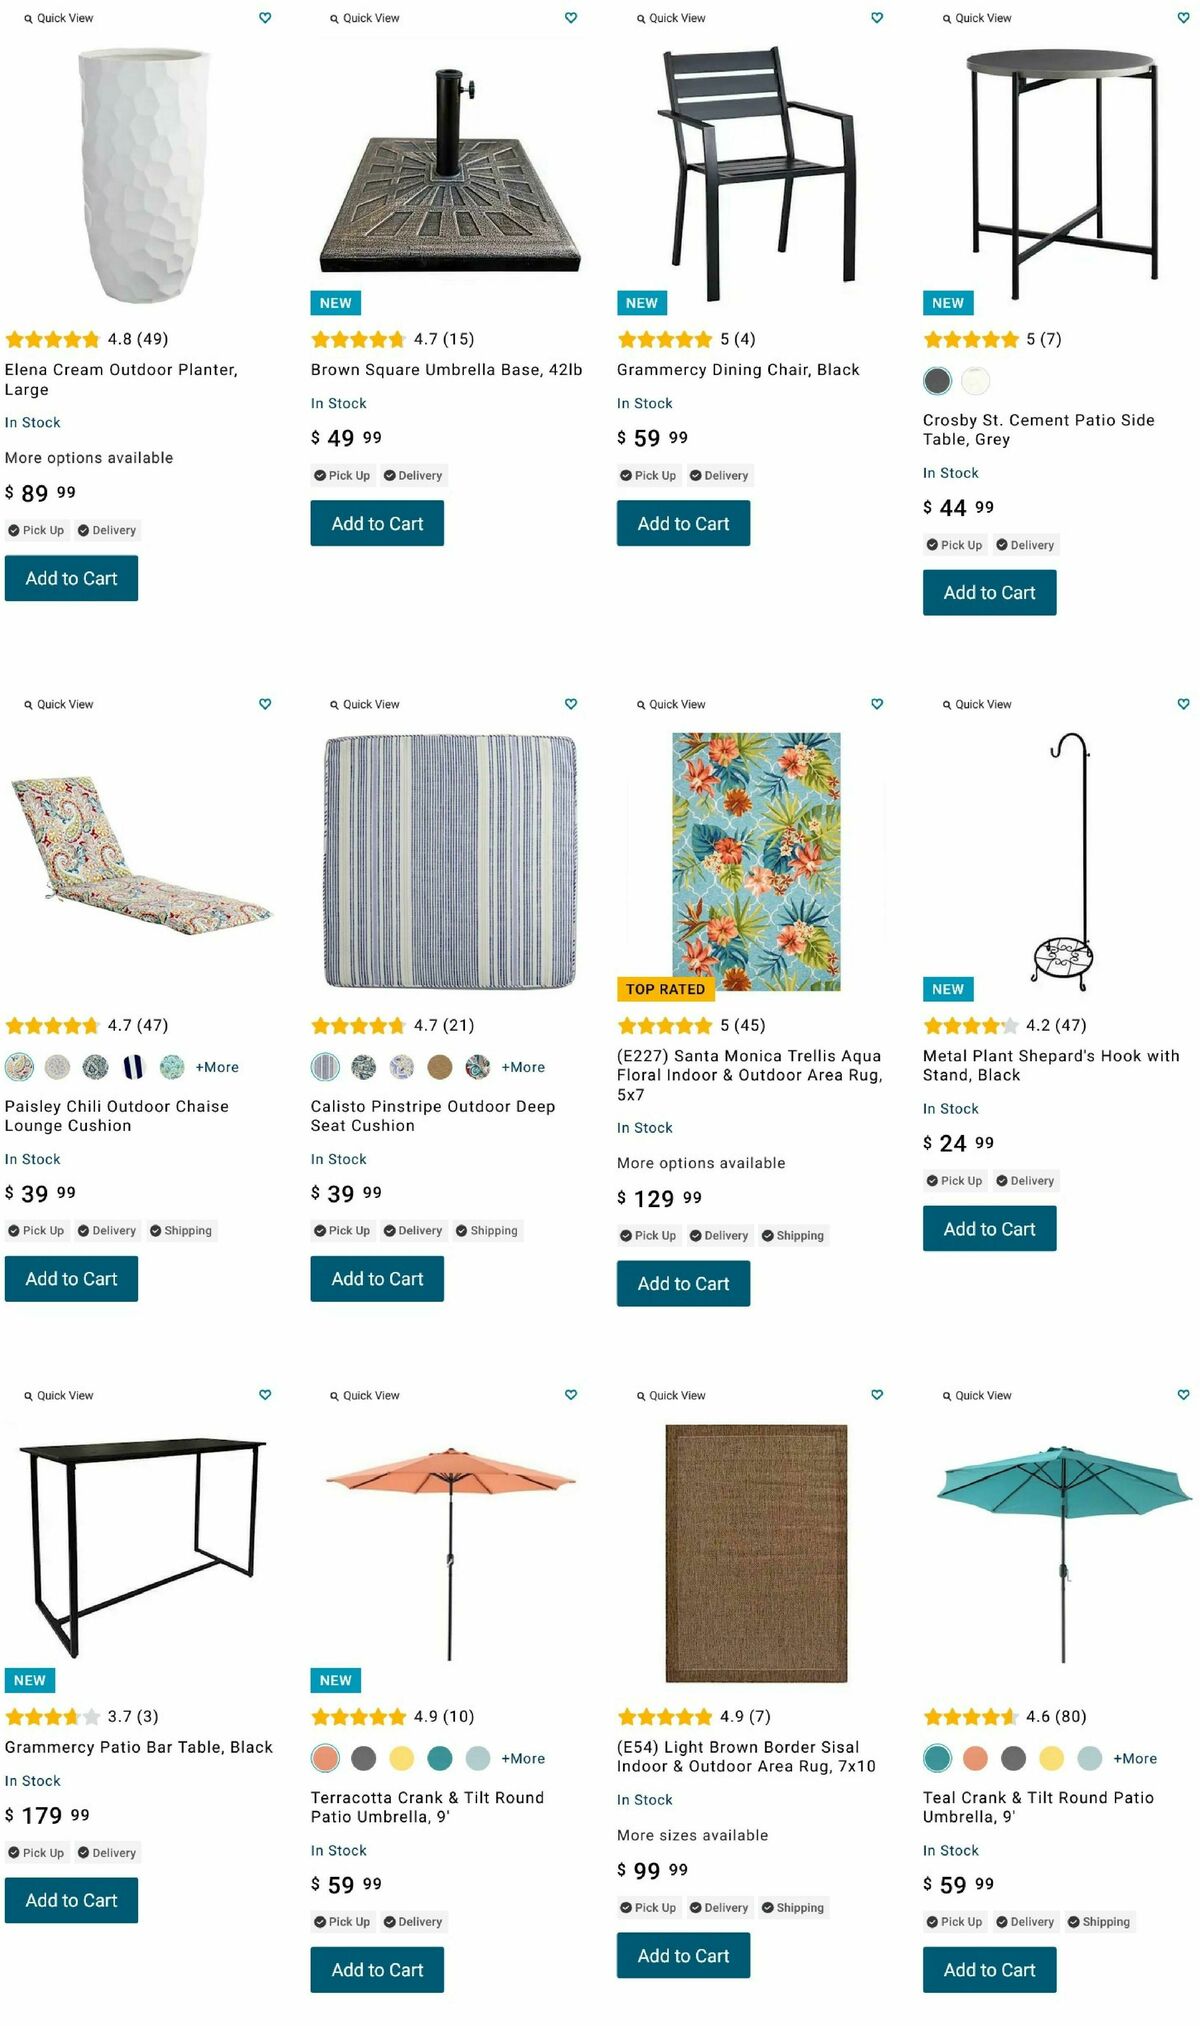This screenshot has width=1200, height=2026.
Task: Toggle favorite on Terracotta Patio Umbrella
Action: tap(571, 1395)
